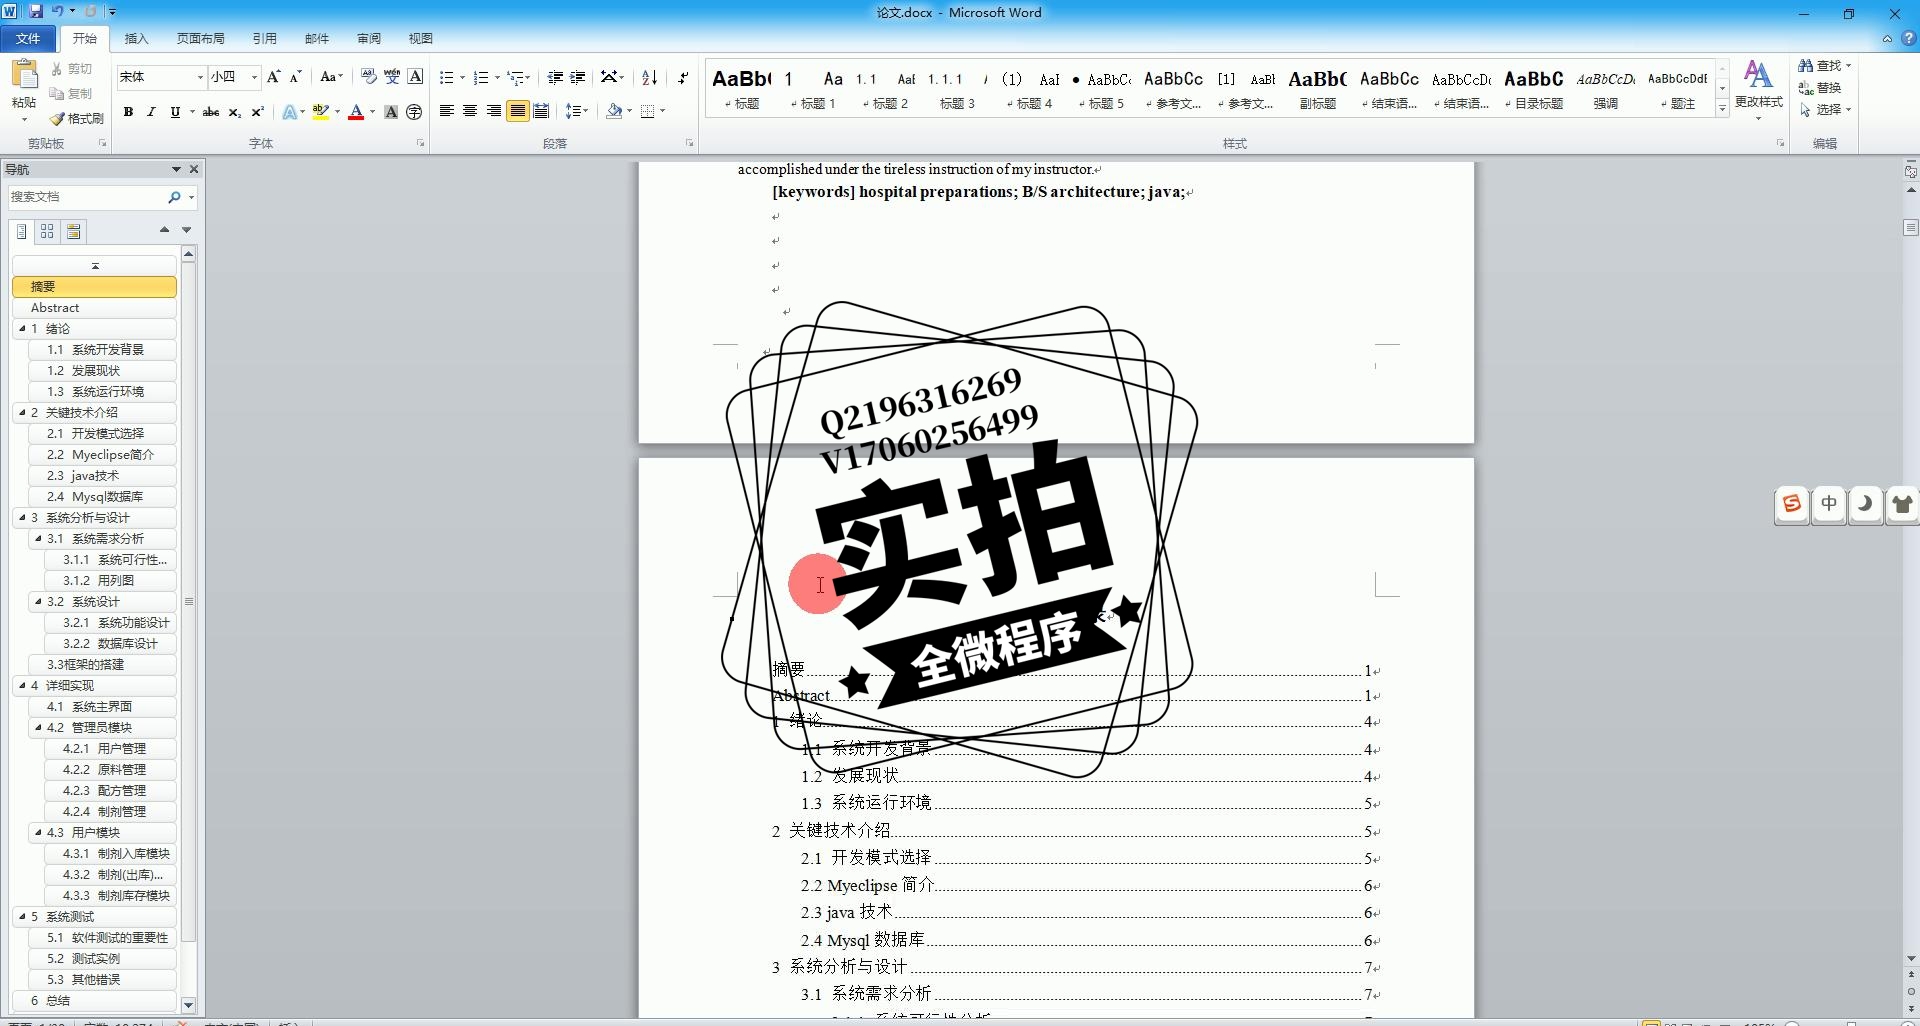Image resolution: width=1920 pixels, height=1026 pixels.
Task: Toggle the Justify alignment button
Action: click(x=517, y=111)
